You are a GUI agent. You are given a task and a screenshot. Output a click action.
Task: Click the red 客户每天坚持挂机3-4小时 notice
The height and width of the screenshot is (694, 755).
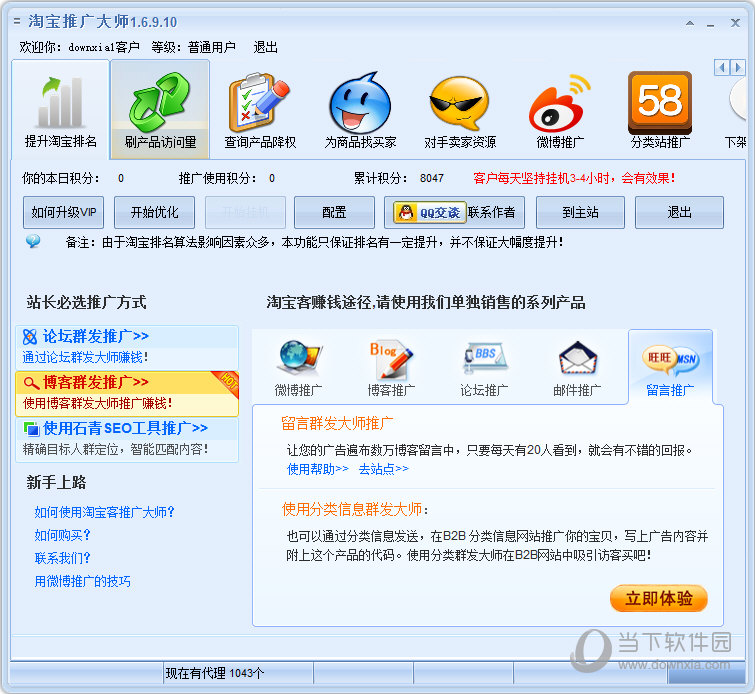pos(574,178)
